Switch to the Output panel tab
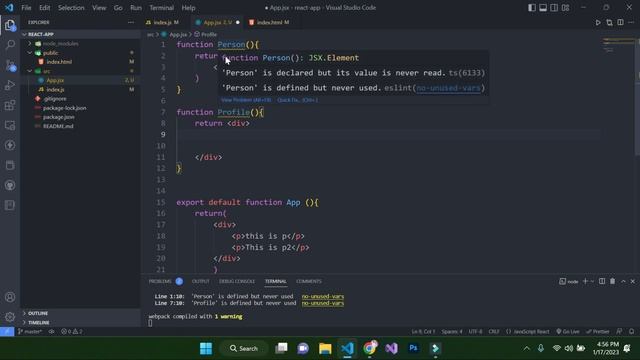The image size is (640, 360). (200, 281)
